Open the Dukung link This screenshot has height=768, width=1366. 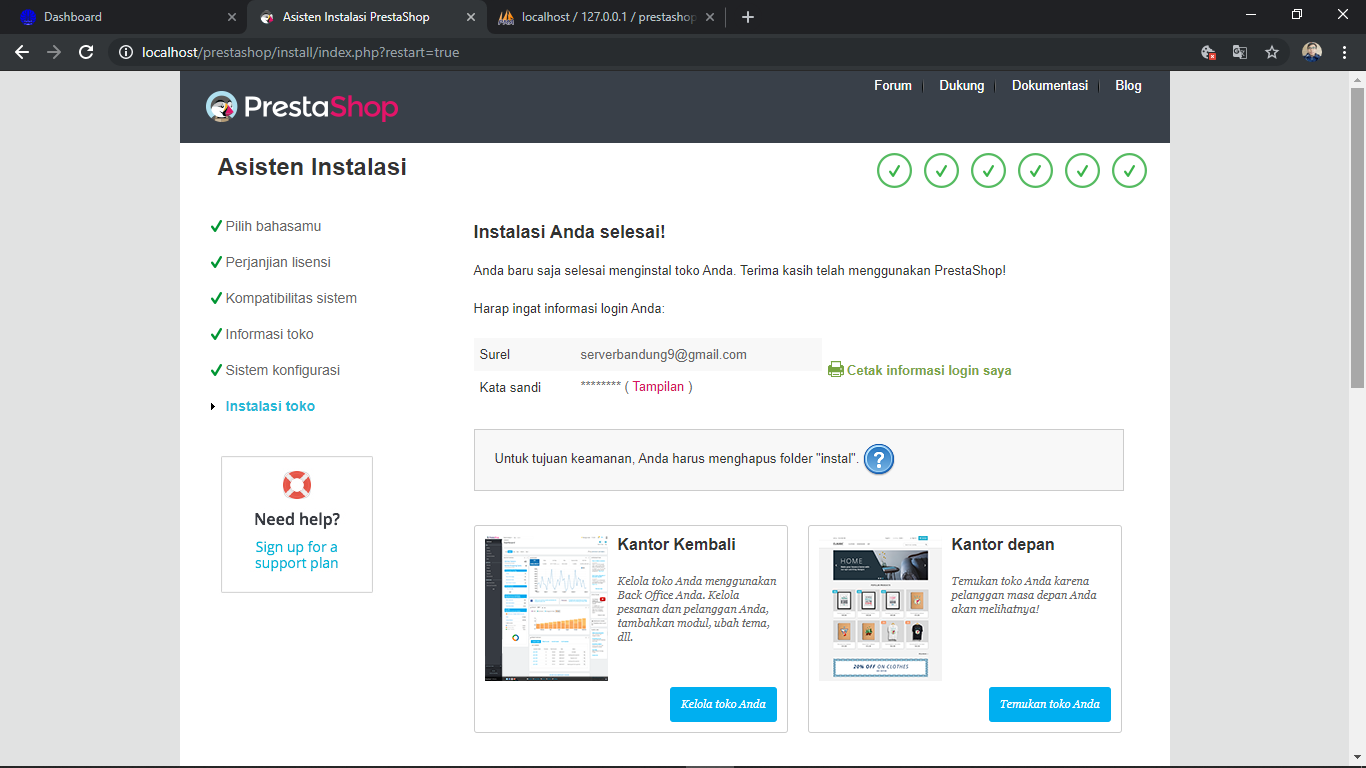962,86
